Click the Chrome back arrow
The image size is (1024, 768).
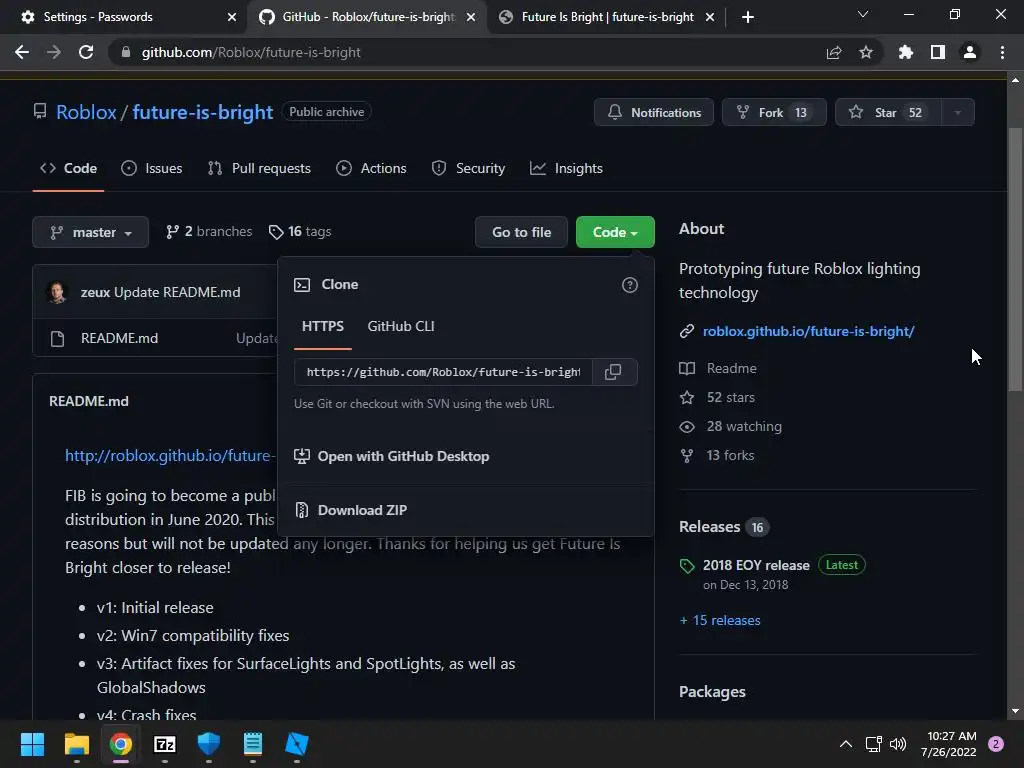pyautogui.click(x=22, y=52)
